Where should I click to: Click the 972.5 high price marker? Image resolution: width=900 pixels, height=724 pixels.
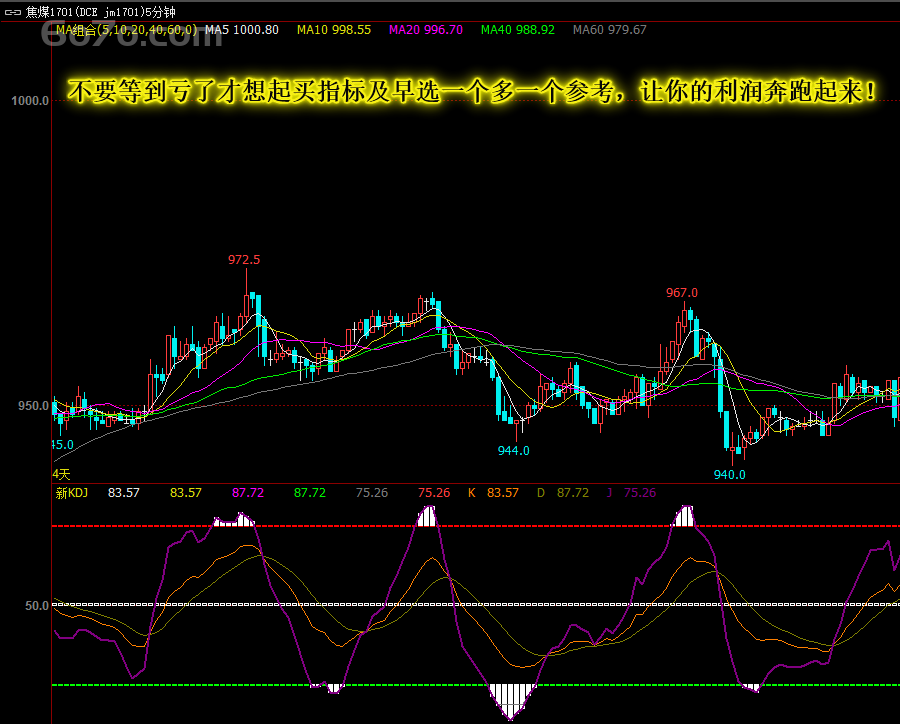(244, 260)
